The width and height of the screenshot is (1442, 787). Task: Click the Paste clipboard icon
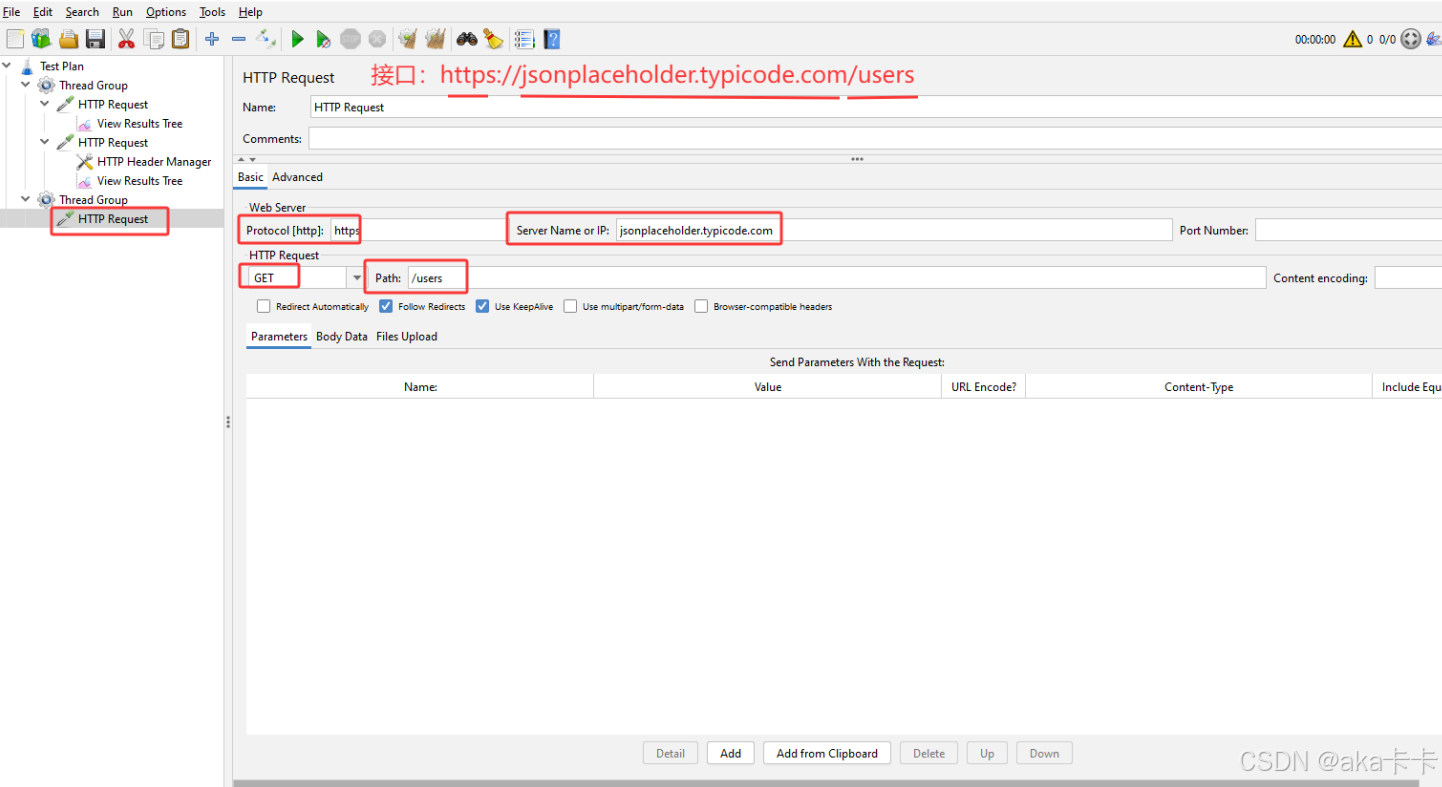[x=180, y=39]
